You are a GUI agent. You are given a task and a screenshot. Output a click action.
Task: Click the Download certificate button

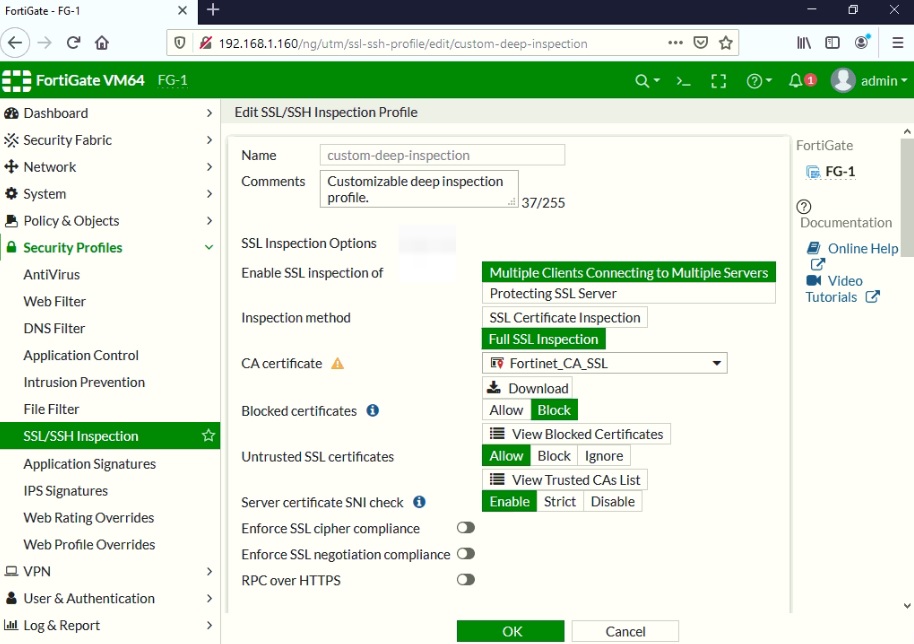(x=527, y=388)
